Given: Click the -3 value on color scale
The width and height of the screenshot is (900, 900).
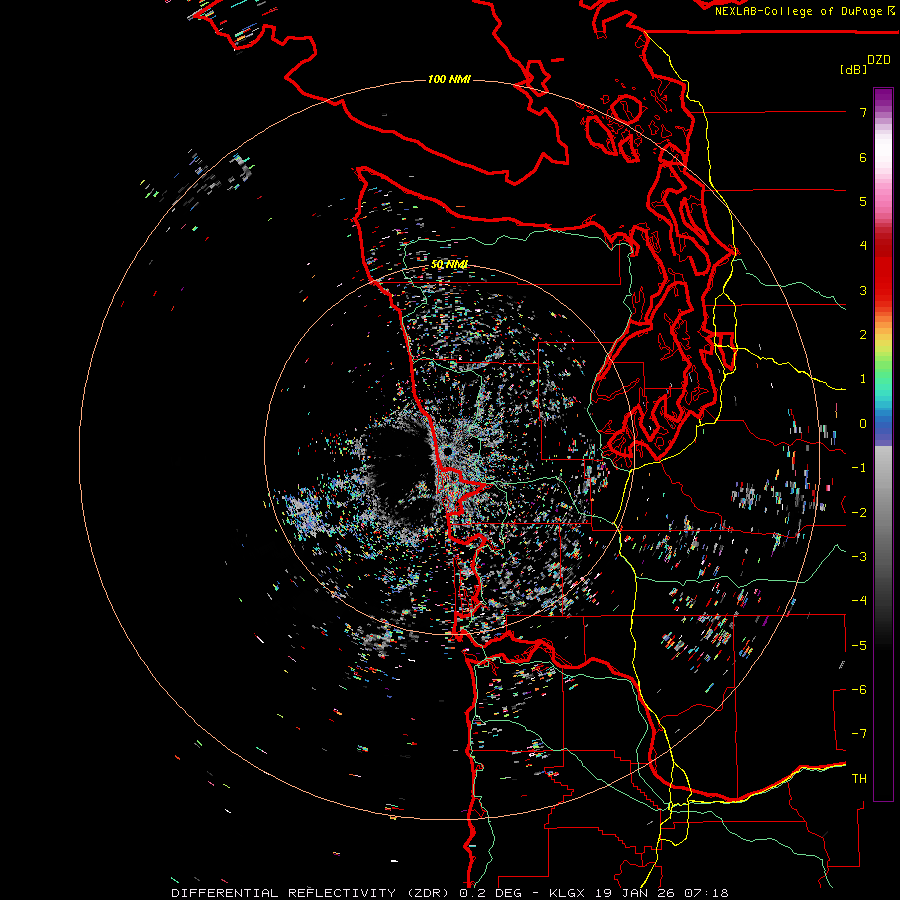Looking at the screenshot, I should click(x=859, y=556).
